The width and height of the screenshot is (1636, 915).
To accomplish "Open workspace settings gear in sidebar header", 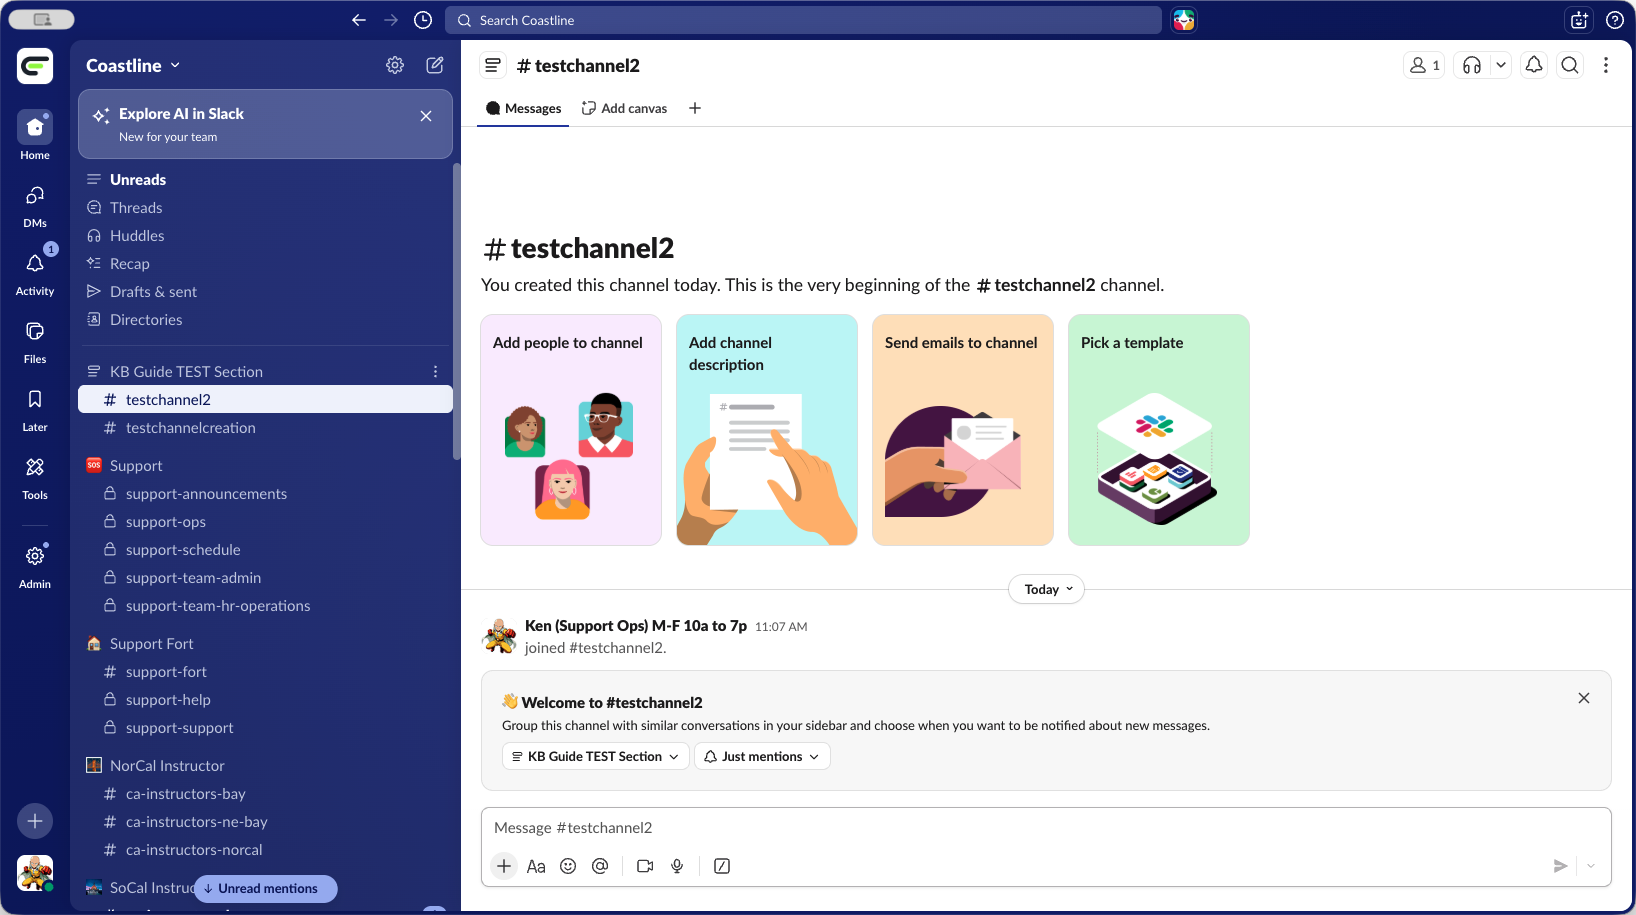I will tap(395, 65).
